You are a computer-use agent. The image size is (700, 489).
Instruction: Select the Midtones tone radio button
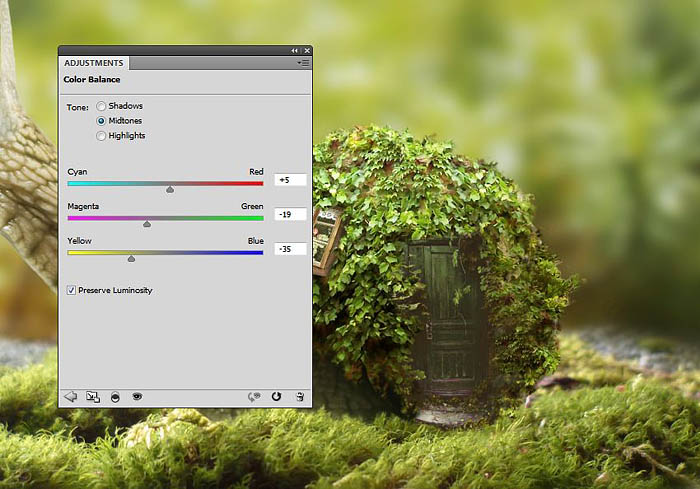point(101,121)
